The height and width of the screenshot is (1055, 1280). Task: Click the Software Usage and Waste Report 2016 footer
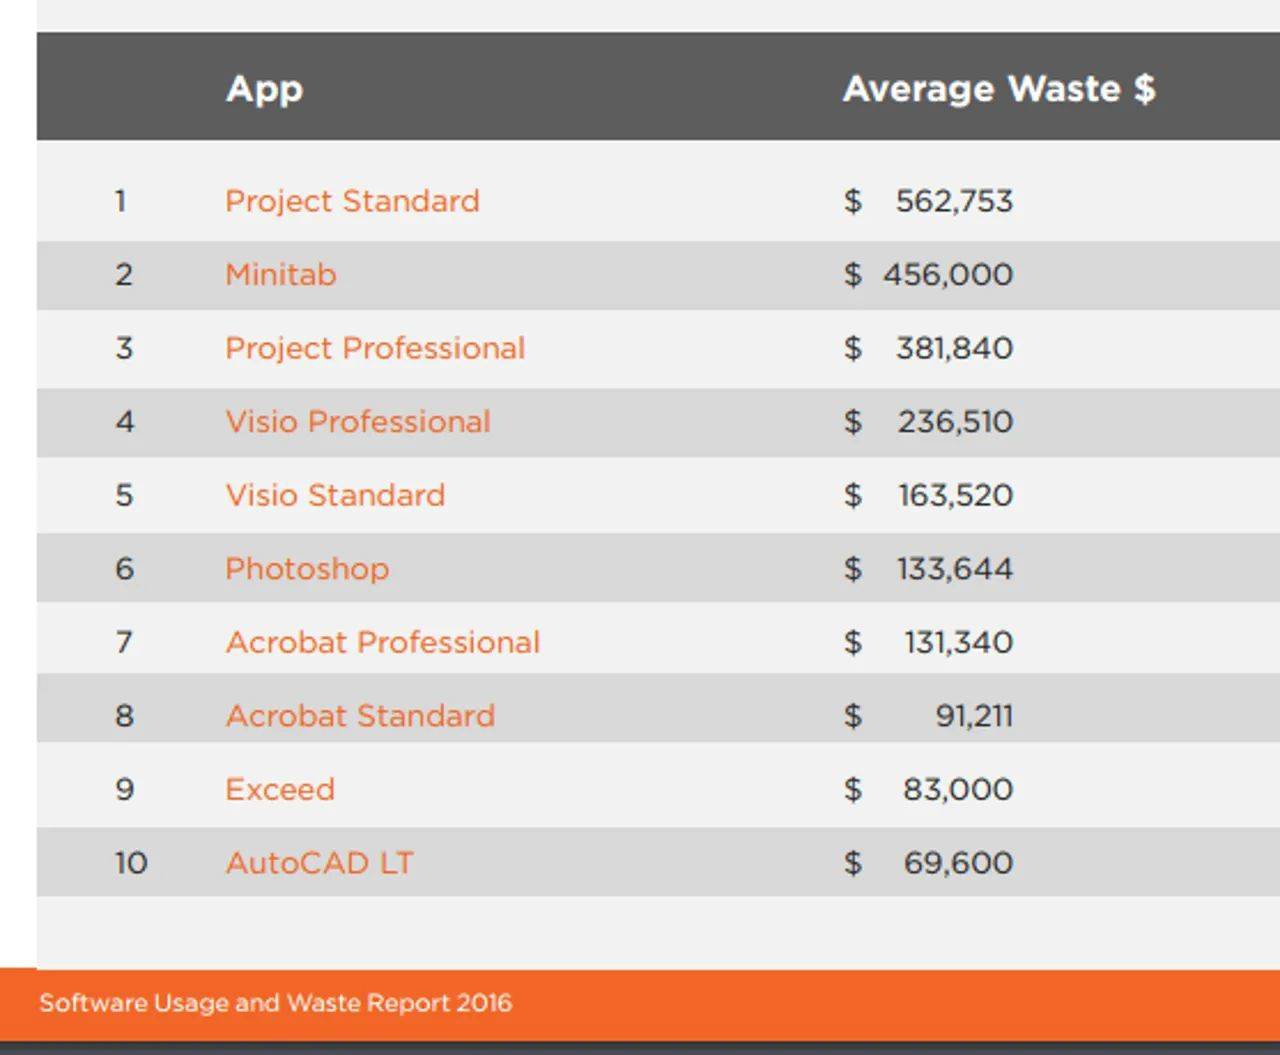click(275, 1003)
